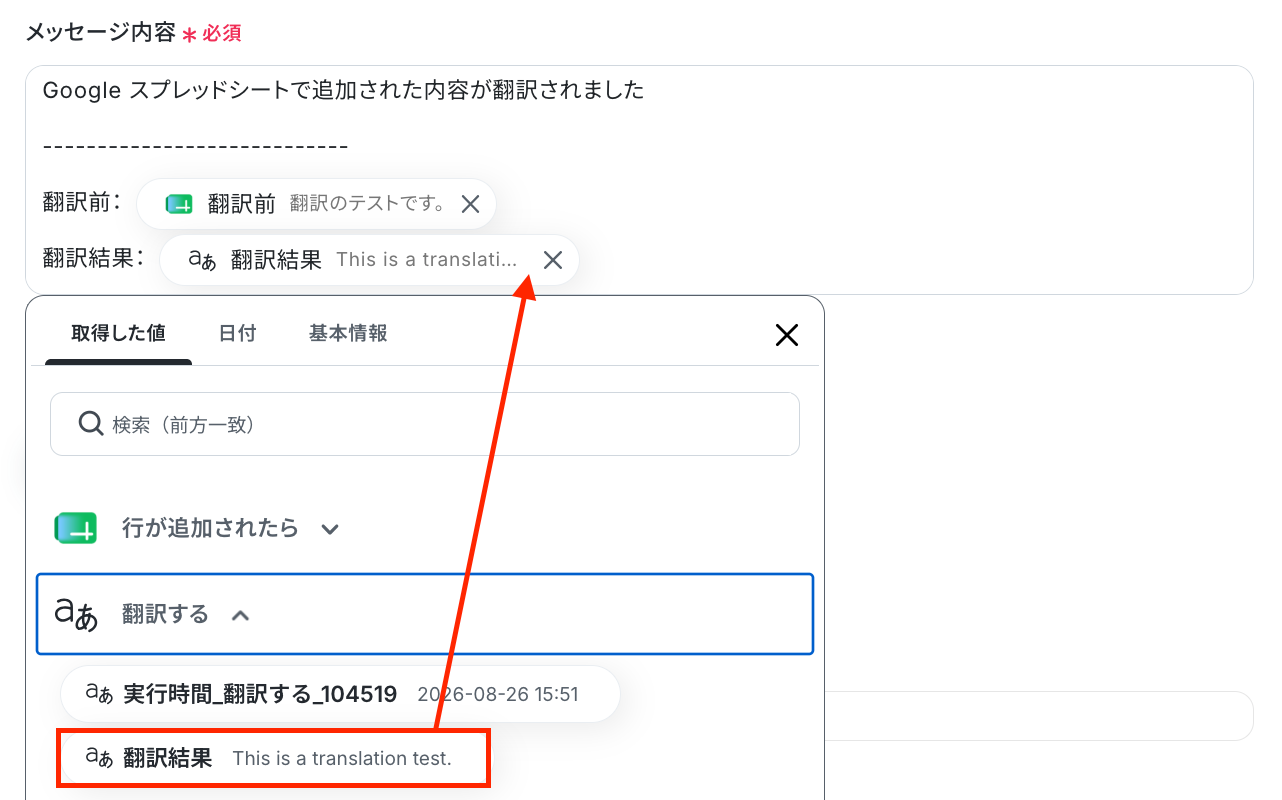
Task: Collapse the 翻訳する section chevron
Action: coord(240,615)
